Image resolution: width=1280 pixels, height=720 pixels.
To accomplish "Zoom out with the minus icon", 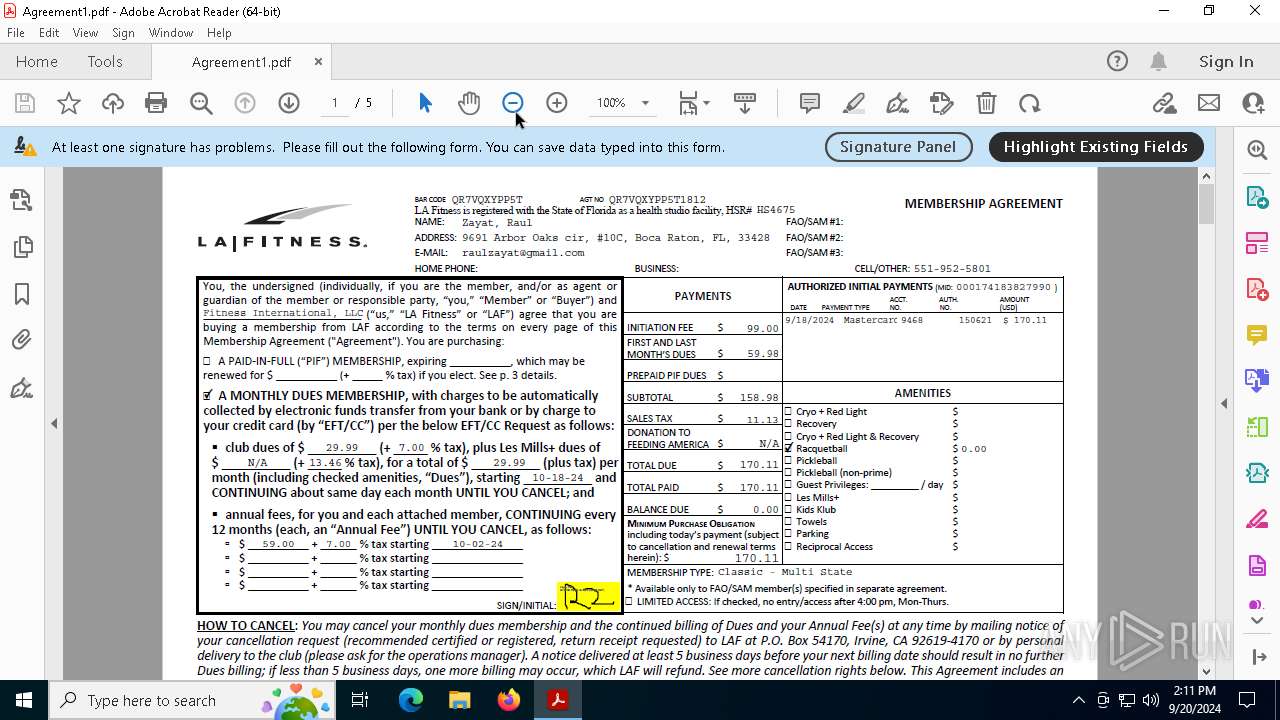I will tap(513, 103).
